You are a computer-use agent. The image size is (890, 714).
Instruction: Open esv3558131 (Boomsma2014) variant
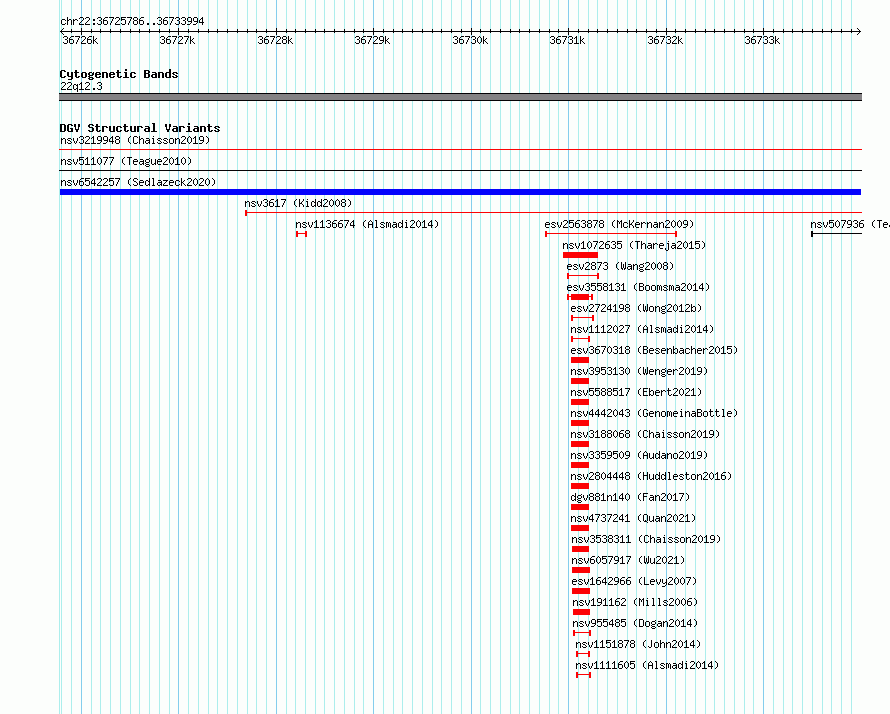(638, 287)
